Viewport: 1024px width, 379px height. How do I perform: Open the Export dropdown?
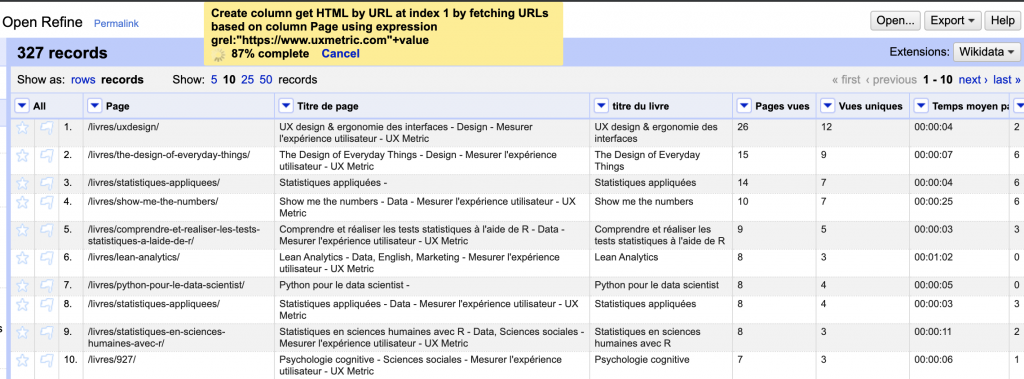pos(952,20)
